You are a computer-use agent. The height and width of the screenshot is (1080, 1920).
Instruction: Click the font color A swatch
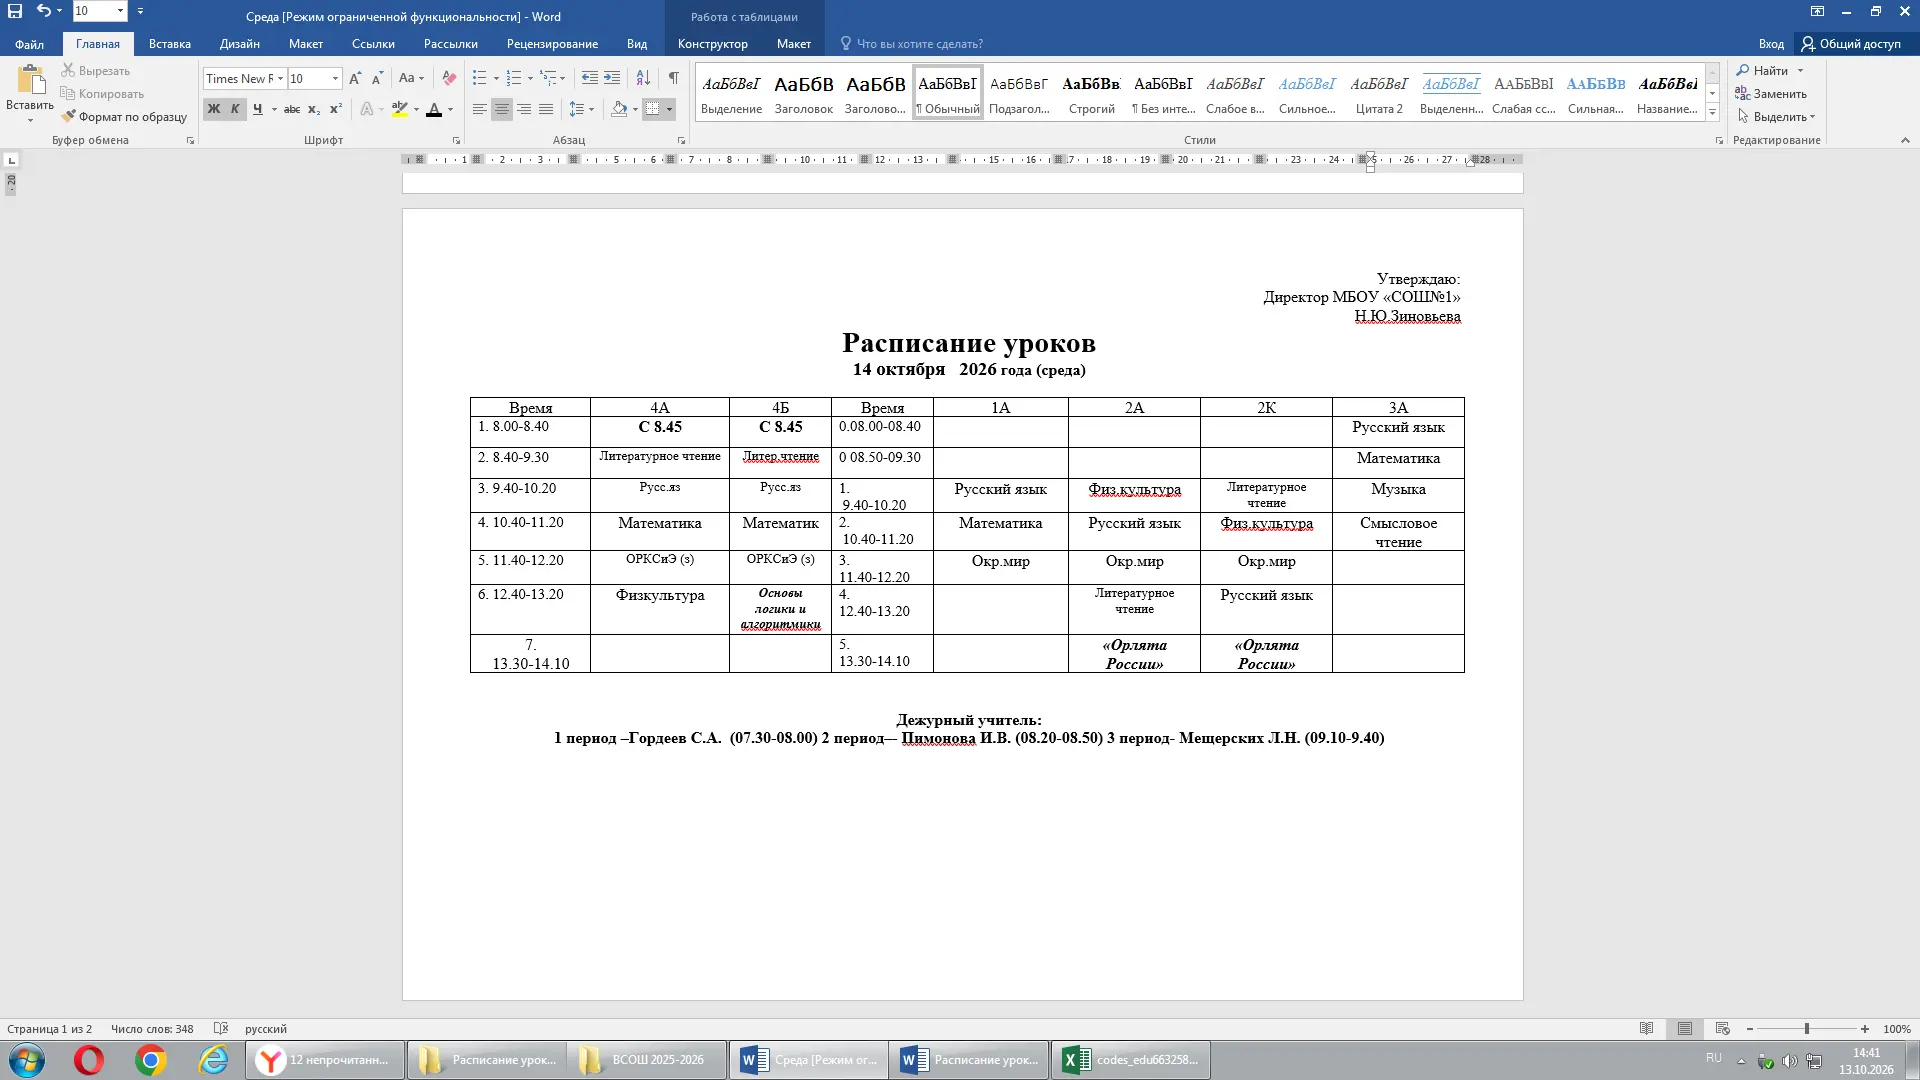(x=434, y=109)
